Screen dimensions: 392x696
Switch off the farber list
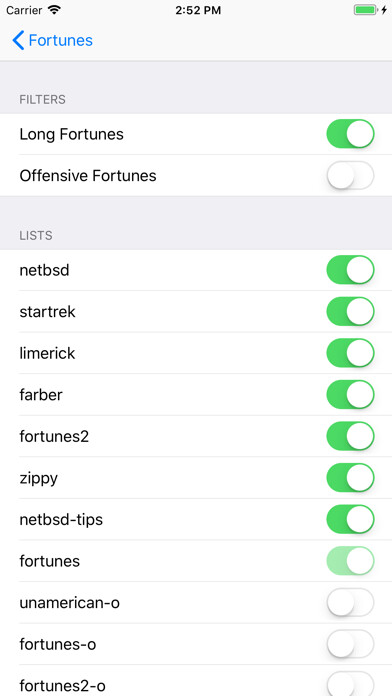click(350, 395)
